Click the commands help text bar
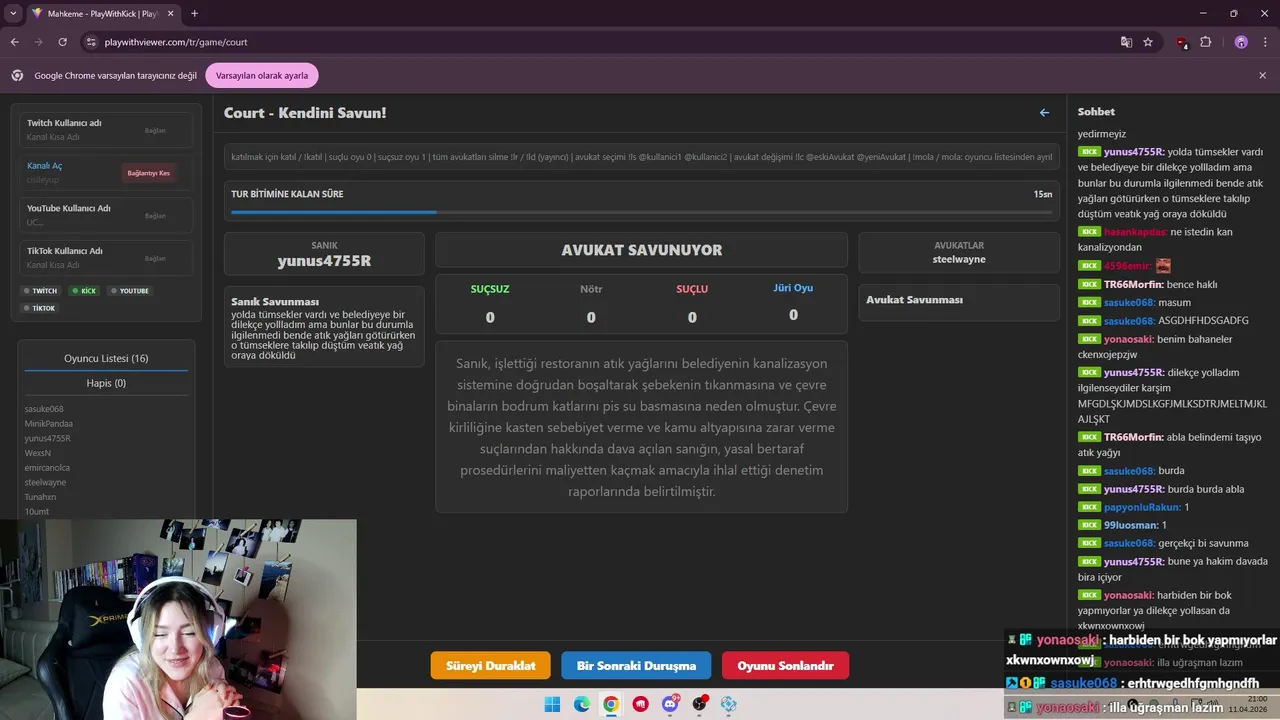Viewport: 1280px width, 720px height. click(641, 157)
